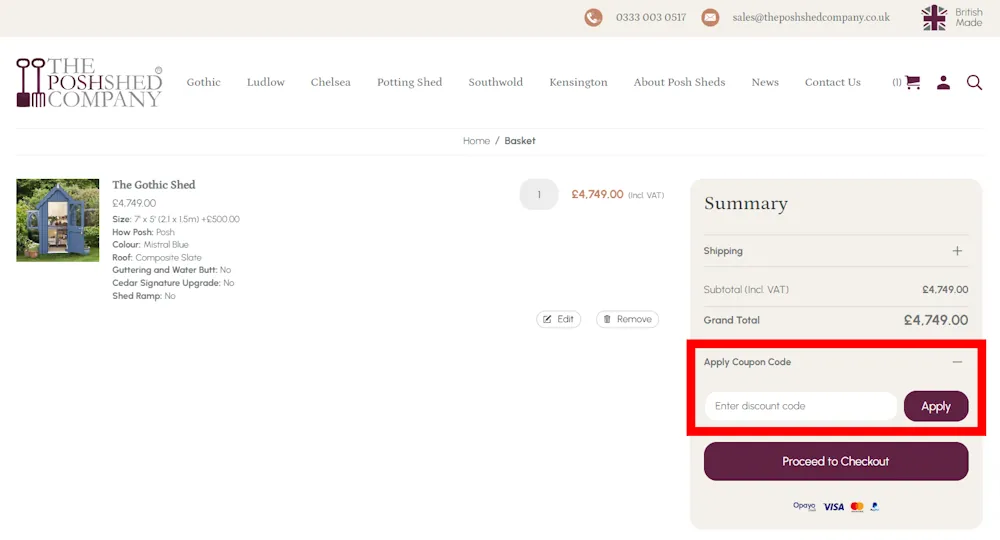The height and width of the screenshot is (540, 1000).
Task: Click the Shed Ramp: No text
Action: click(x=143, y=296)
